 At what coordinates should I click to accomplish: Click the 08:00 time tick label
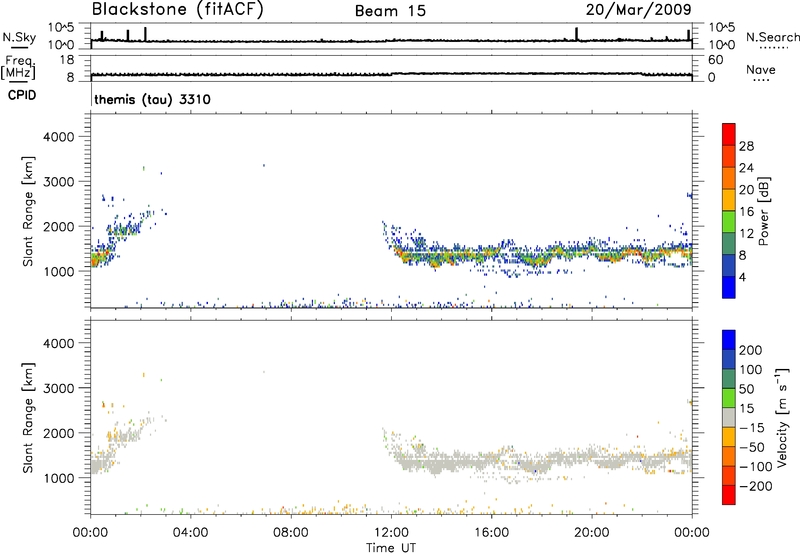(x=291, y=533)
